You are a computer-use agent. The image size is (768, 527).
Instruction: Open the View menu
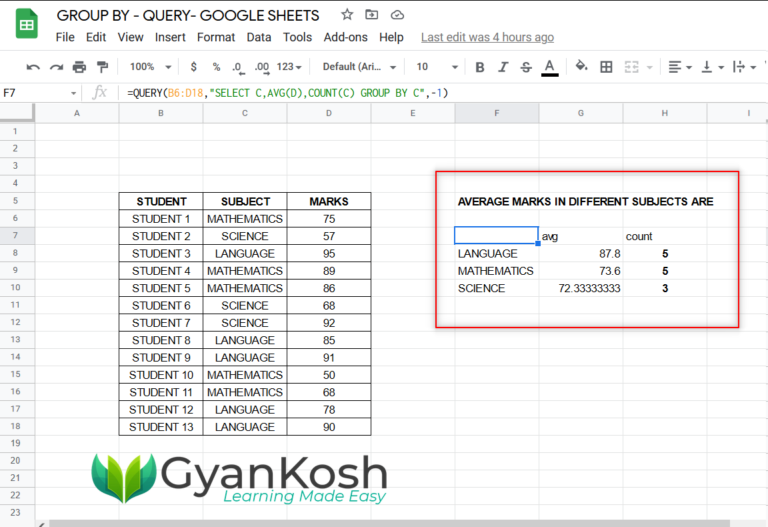coord(130,37)
